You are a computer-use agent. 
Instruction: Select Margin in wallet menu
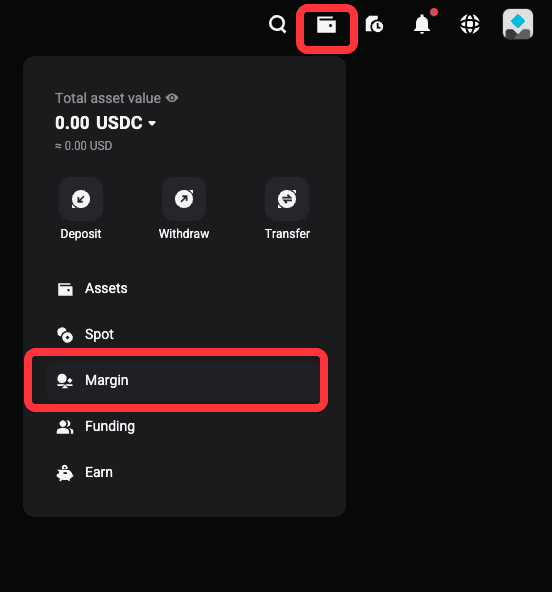[184, 380]
